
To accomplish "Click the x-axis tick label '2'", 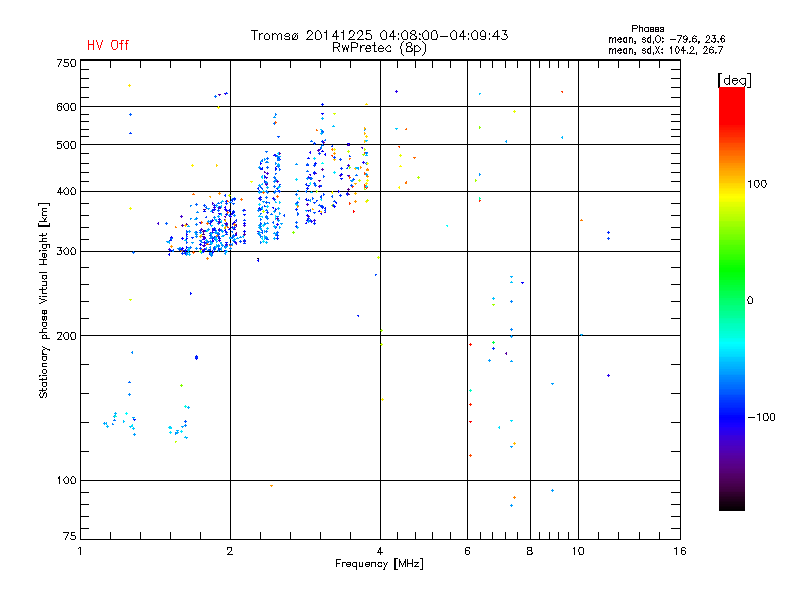I will [230, 551].
